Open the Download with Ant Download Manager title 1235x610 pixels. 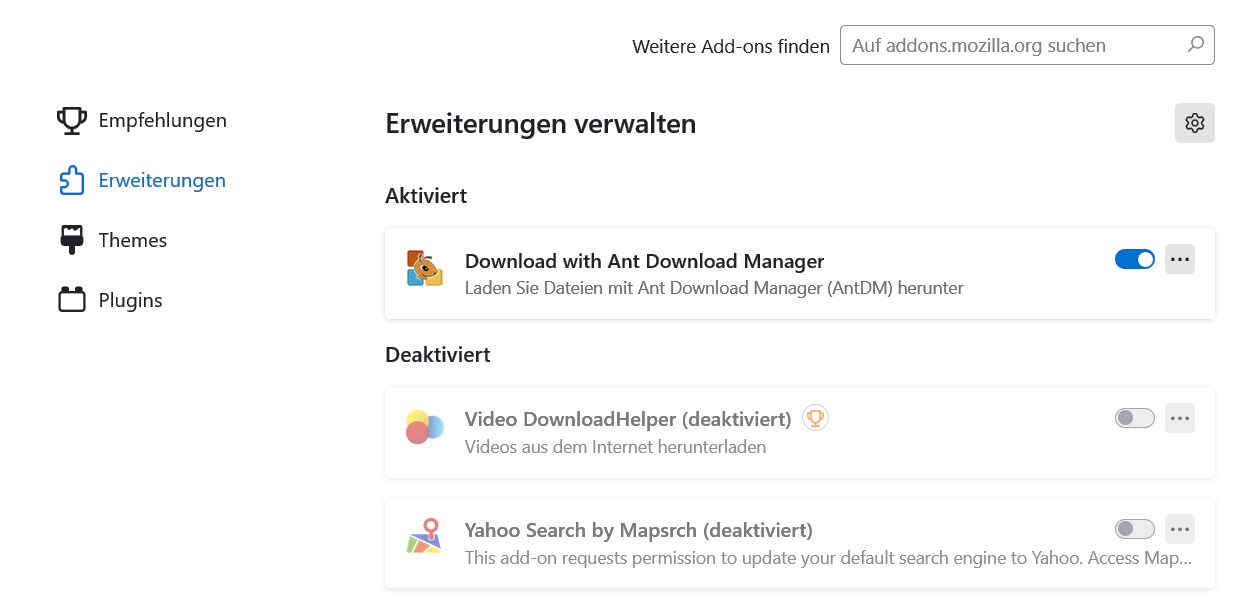coord(644,261)
